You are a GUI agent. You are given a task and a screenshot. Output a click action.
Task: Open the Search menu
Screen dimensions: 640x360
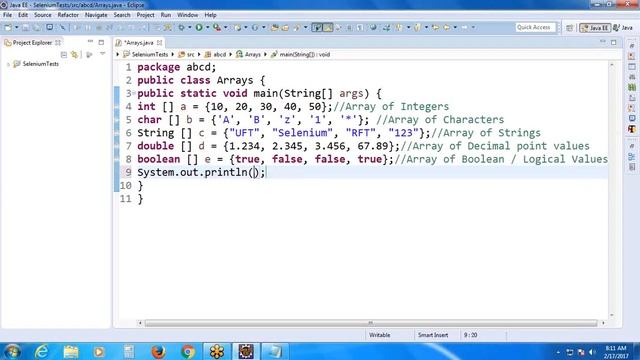pyautogui.click(x=122, y=15)
